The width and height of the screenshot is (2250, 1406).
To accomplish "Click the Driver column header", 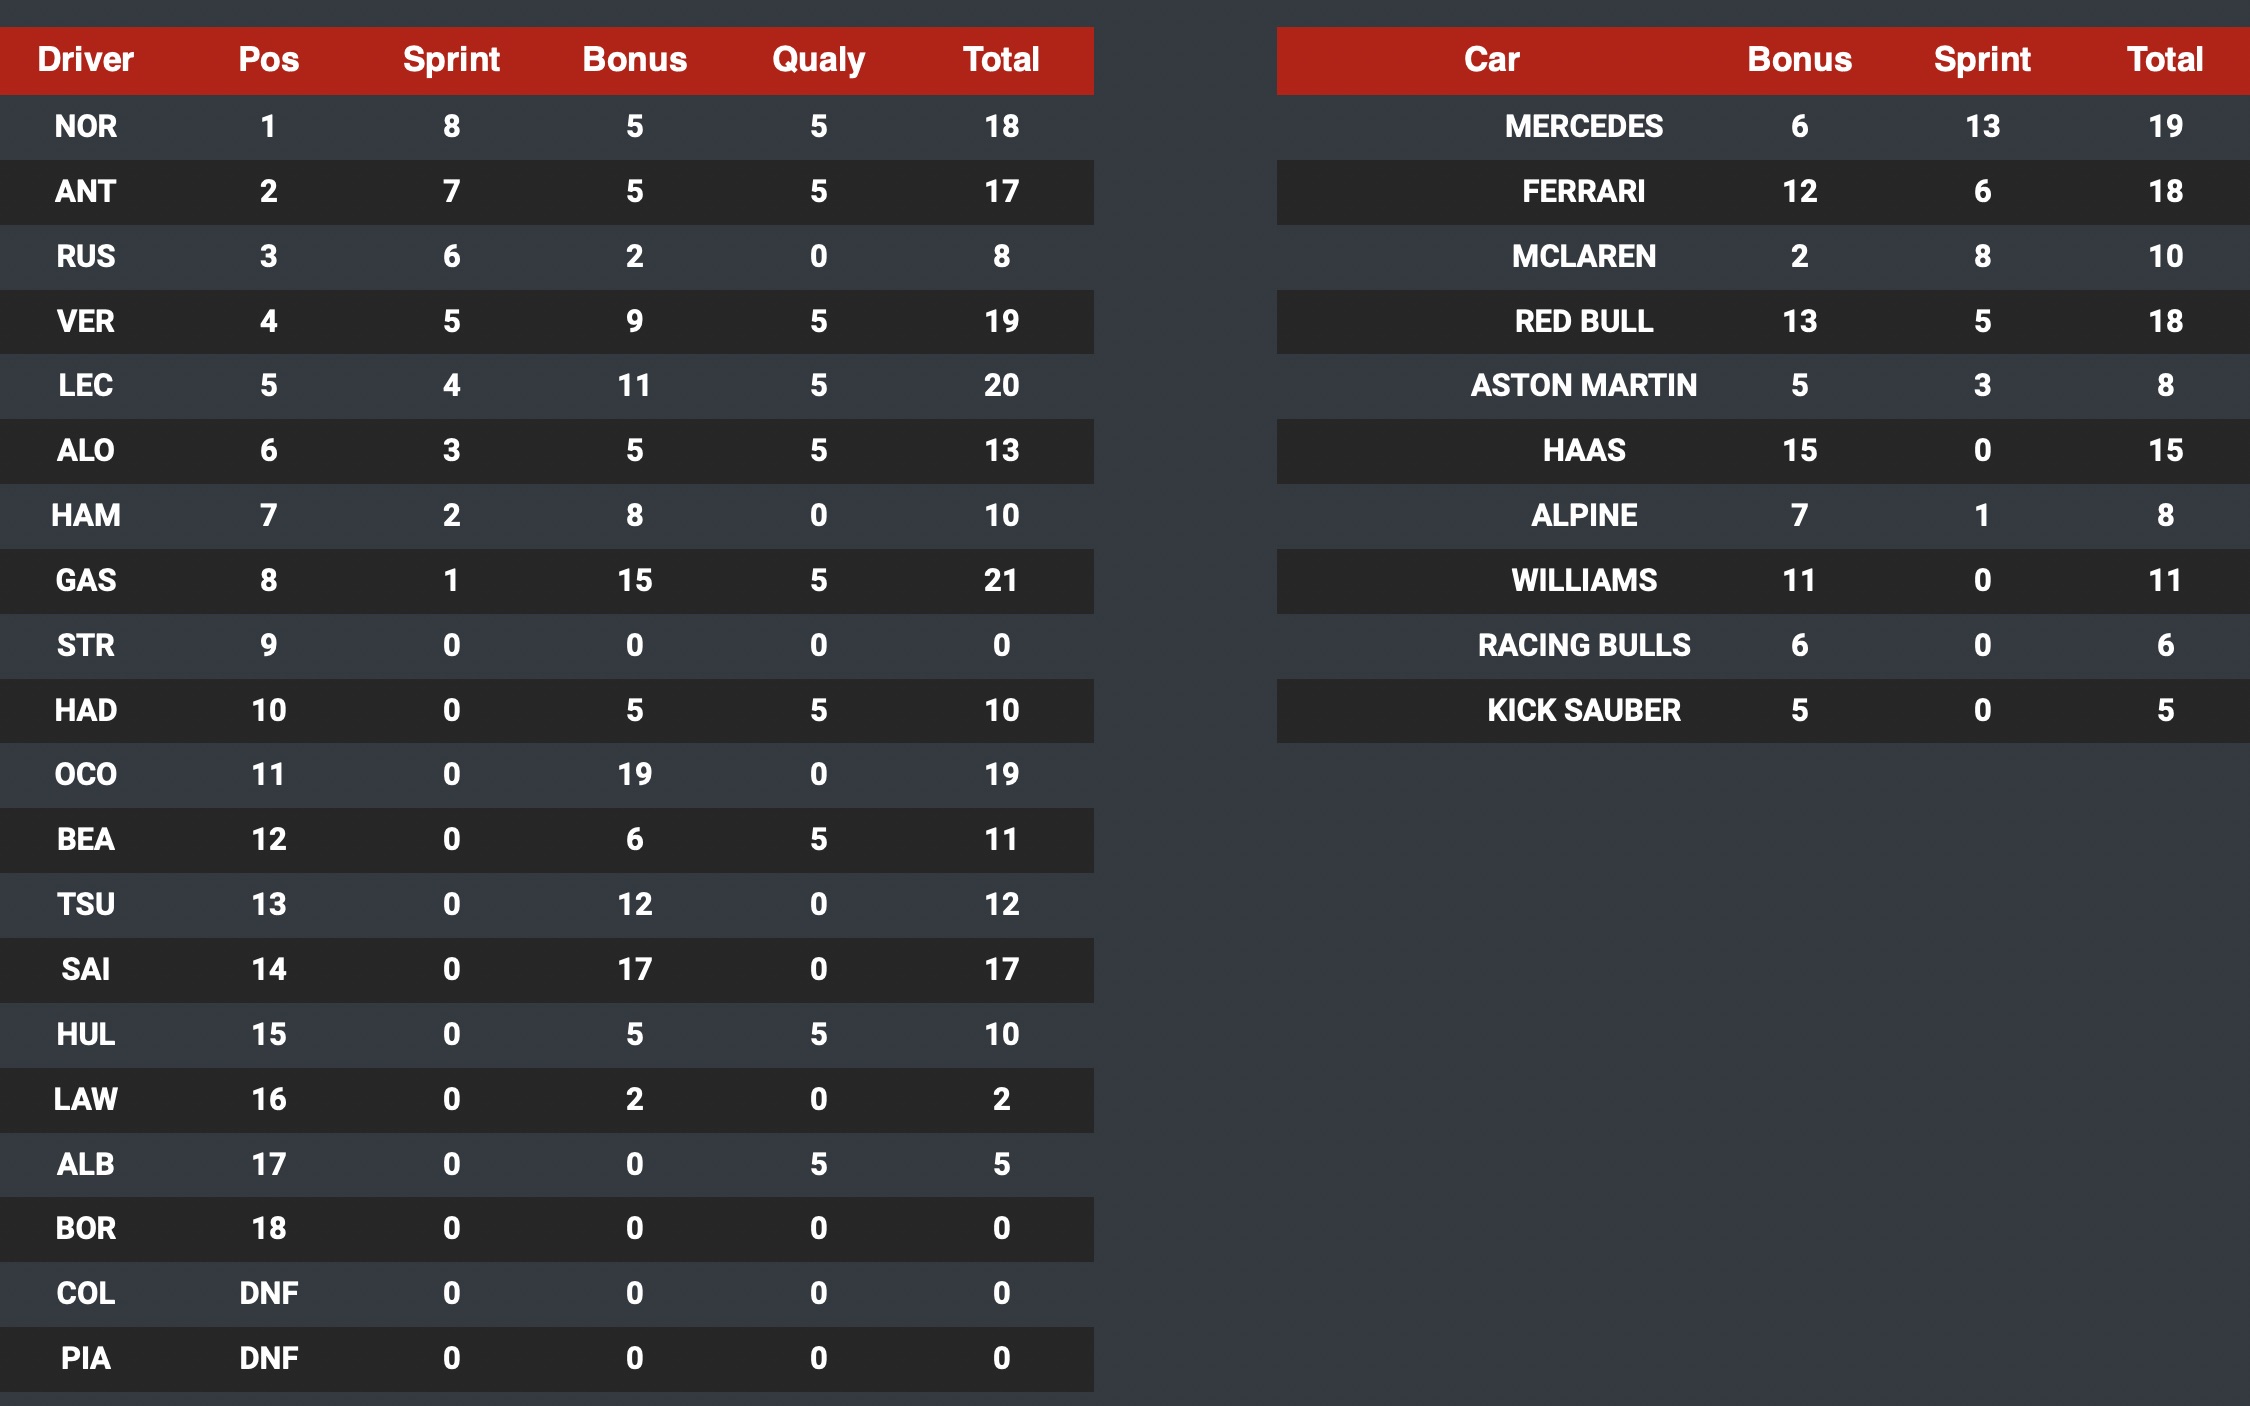I will (x=86, y=60).
